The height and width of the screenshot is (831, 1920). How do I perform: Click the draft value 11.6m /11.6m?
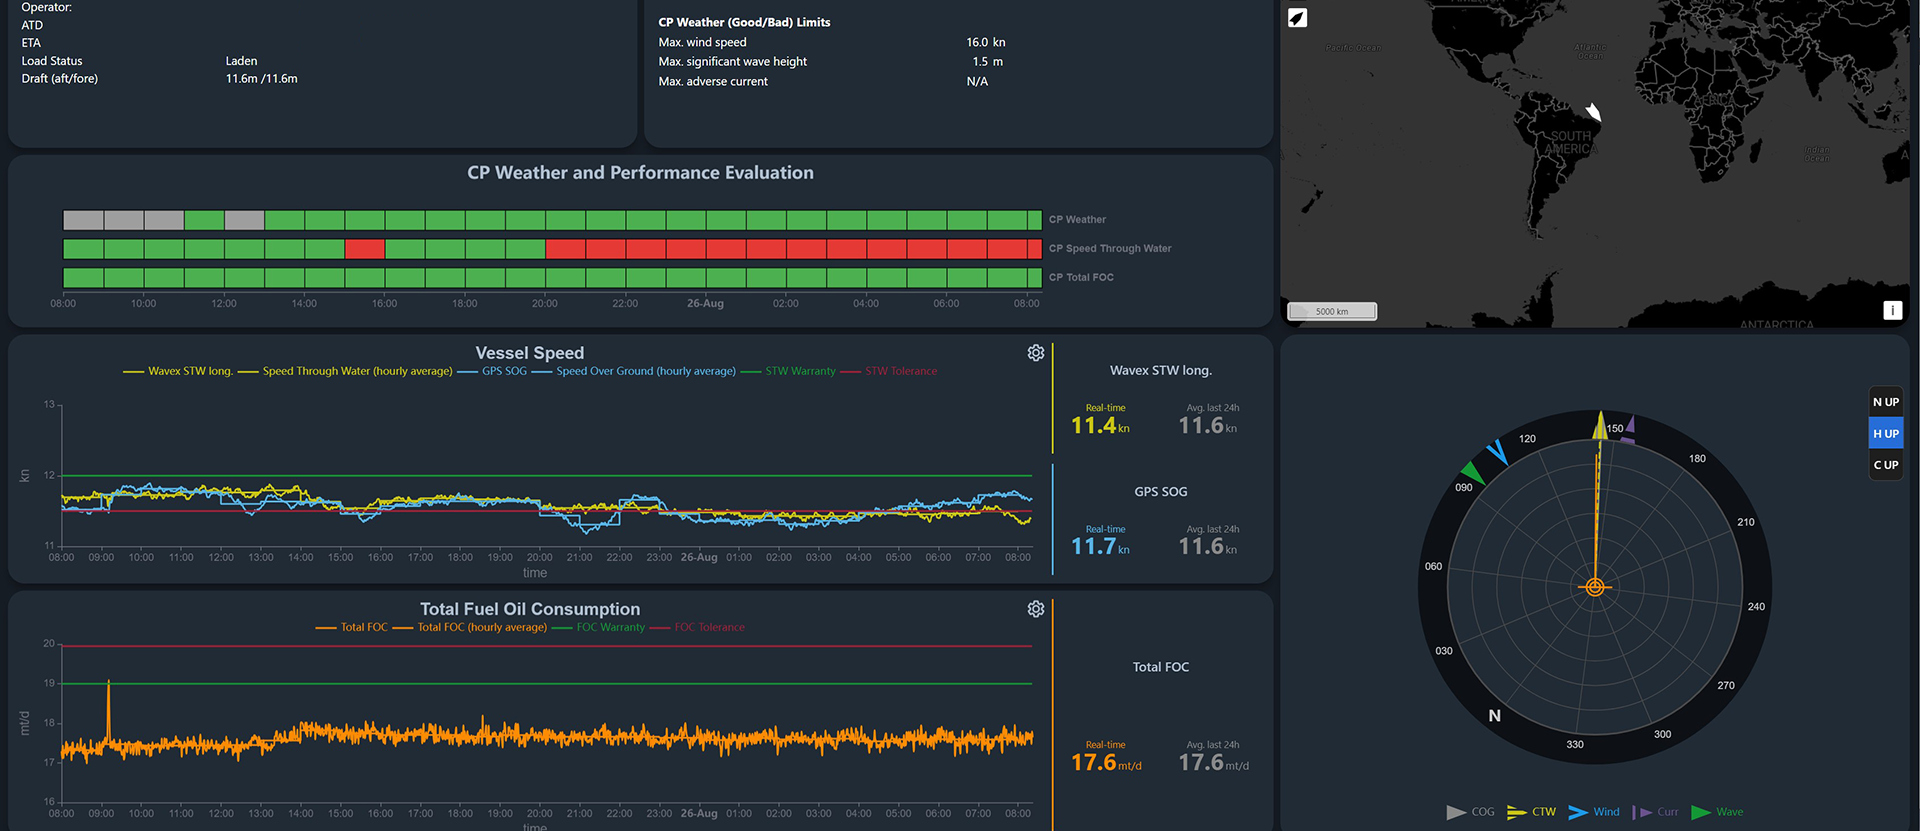point(261,79)
